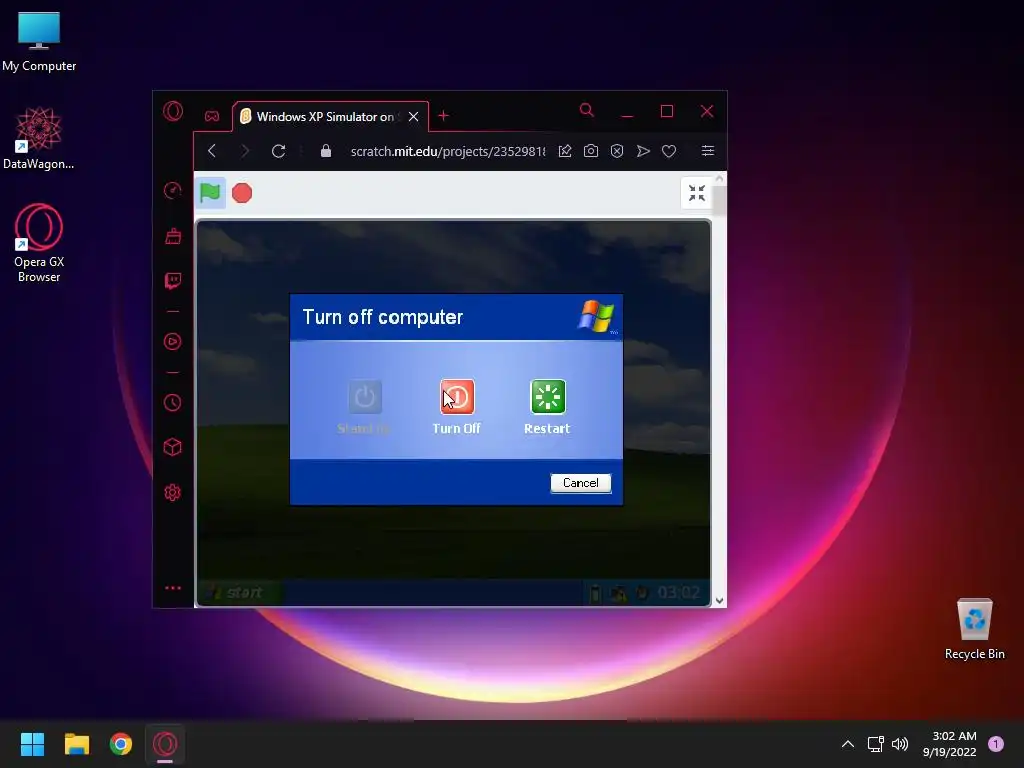The height and width of the screenshot is (768, 1024).
Task: Open the Opera GX main menu logo
Action: click(173, 111)
